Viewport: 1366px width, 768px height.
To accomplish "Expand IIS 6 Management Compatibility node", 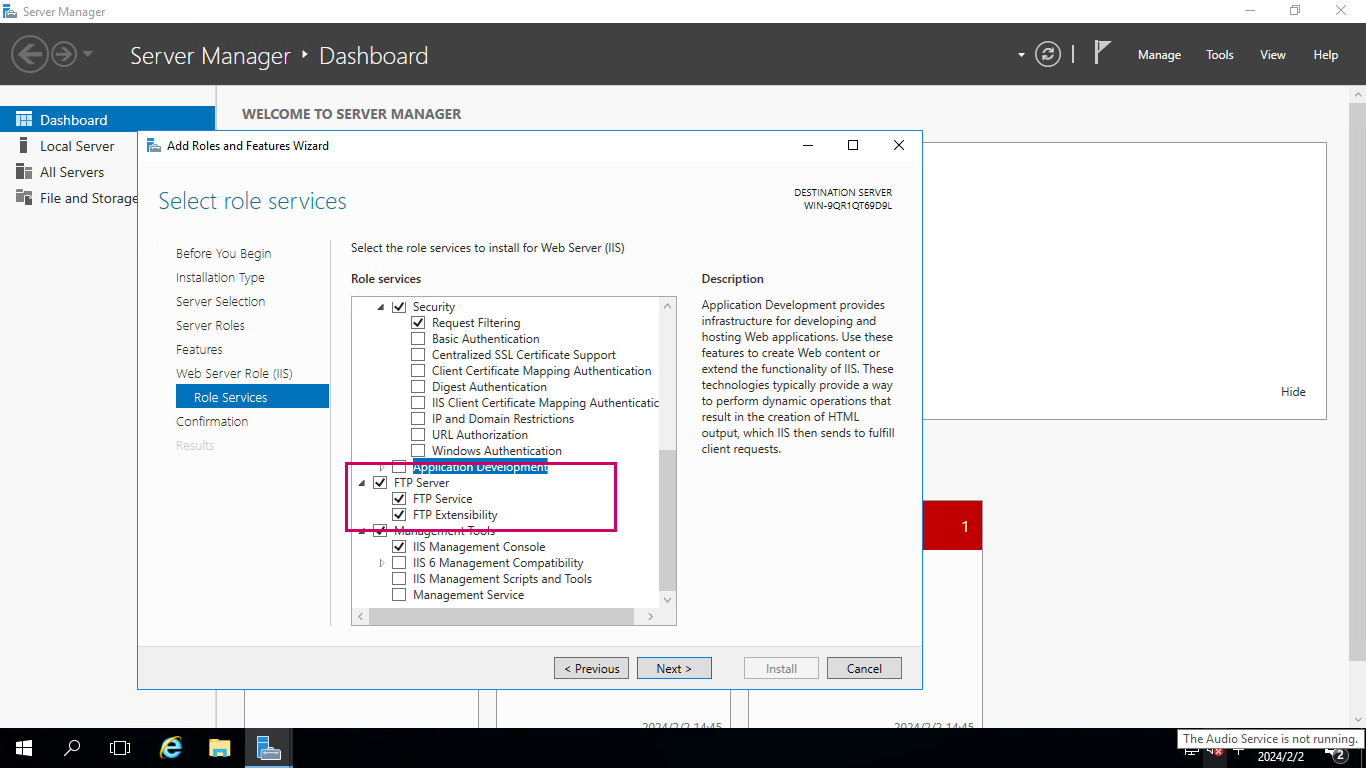I will coord(381,563).
